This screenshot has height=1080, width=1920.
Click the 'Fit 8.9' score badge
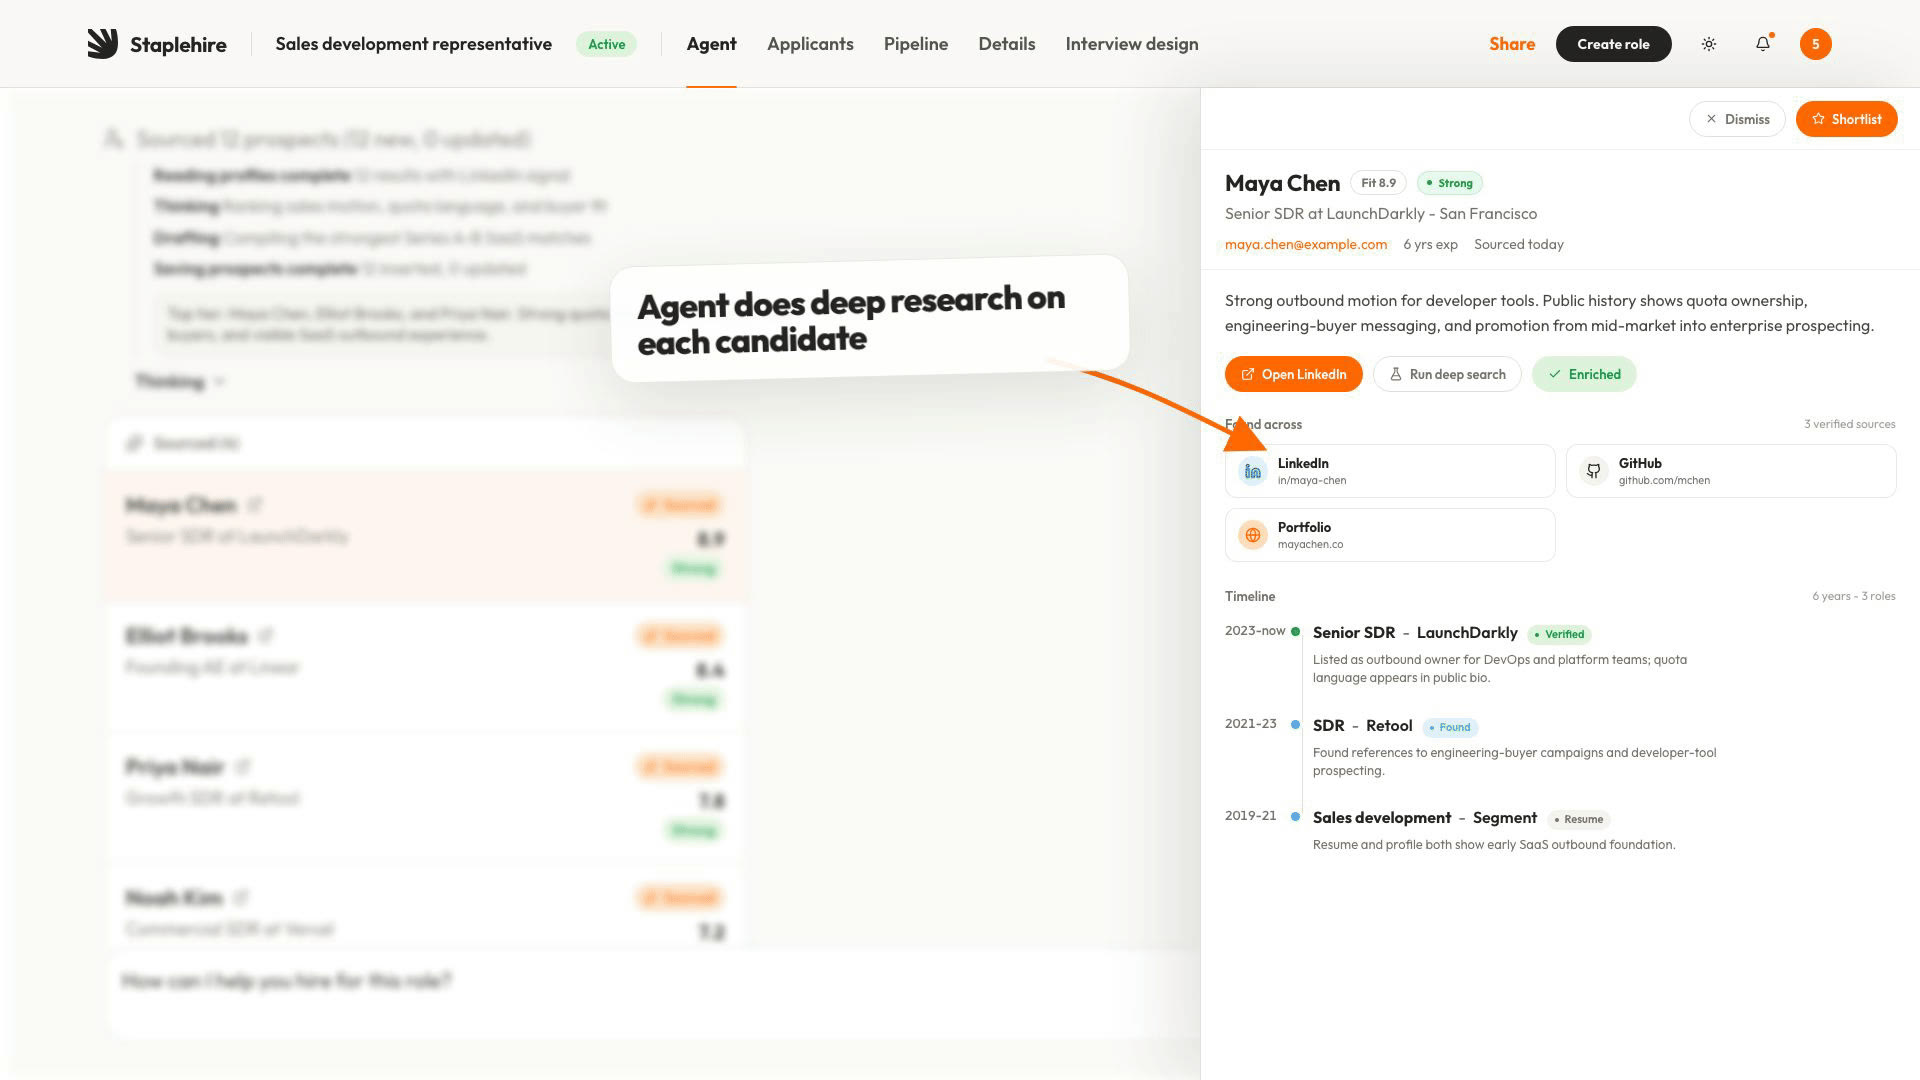[x=1378, y=183]
